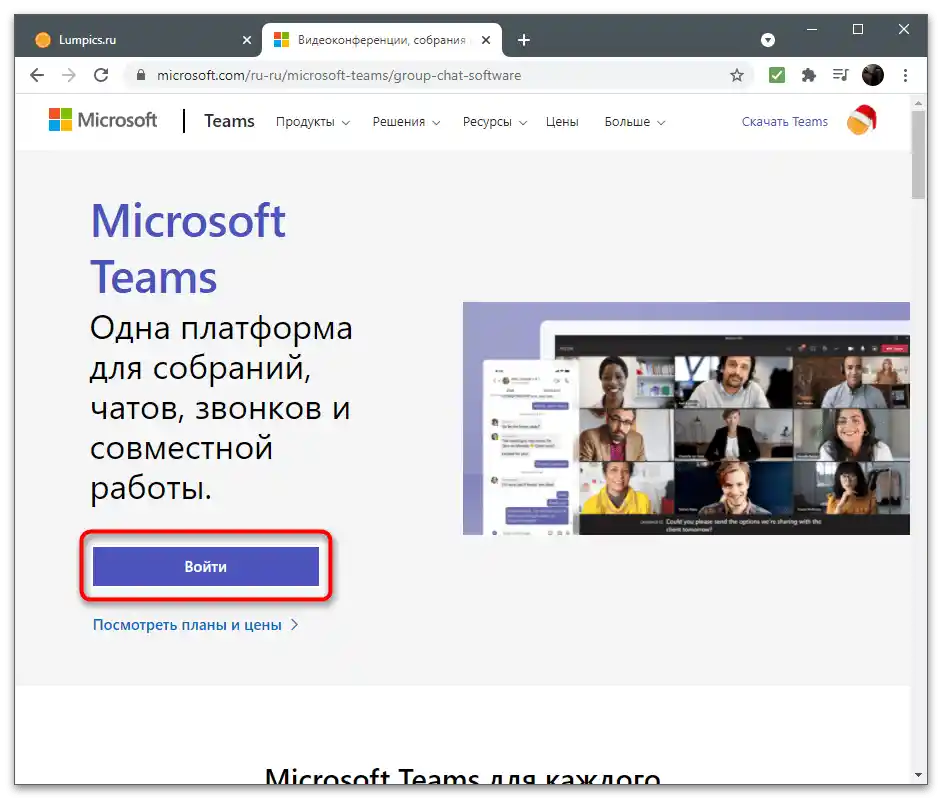942x799 pixels.
Task: Bookmark this page with the star icon
Action: click(737, 75)
